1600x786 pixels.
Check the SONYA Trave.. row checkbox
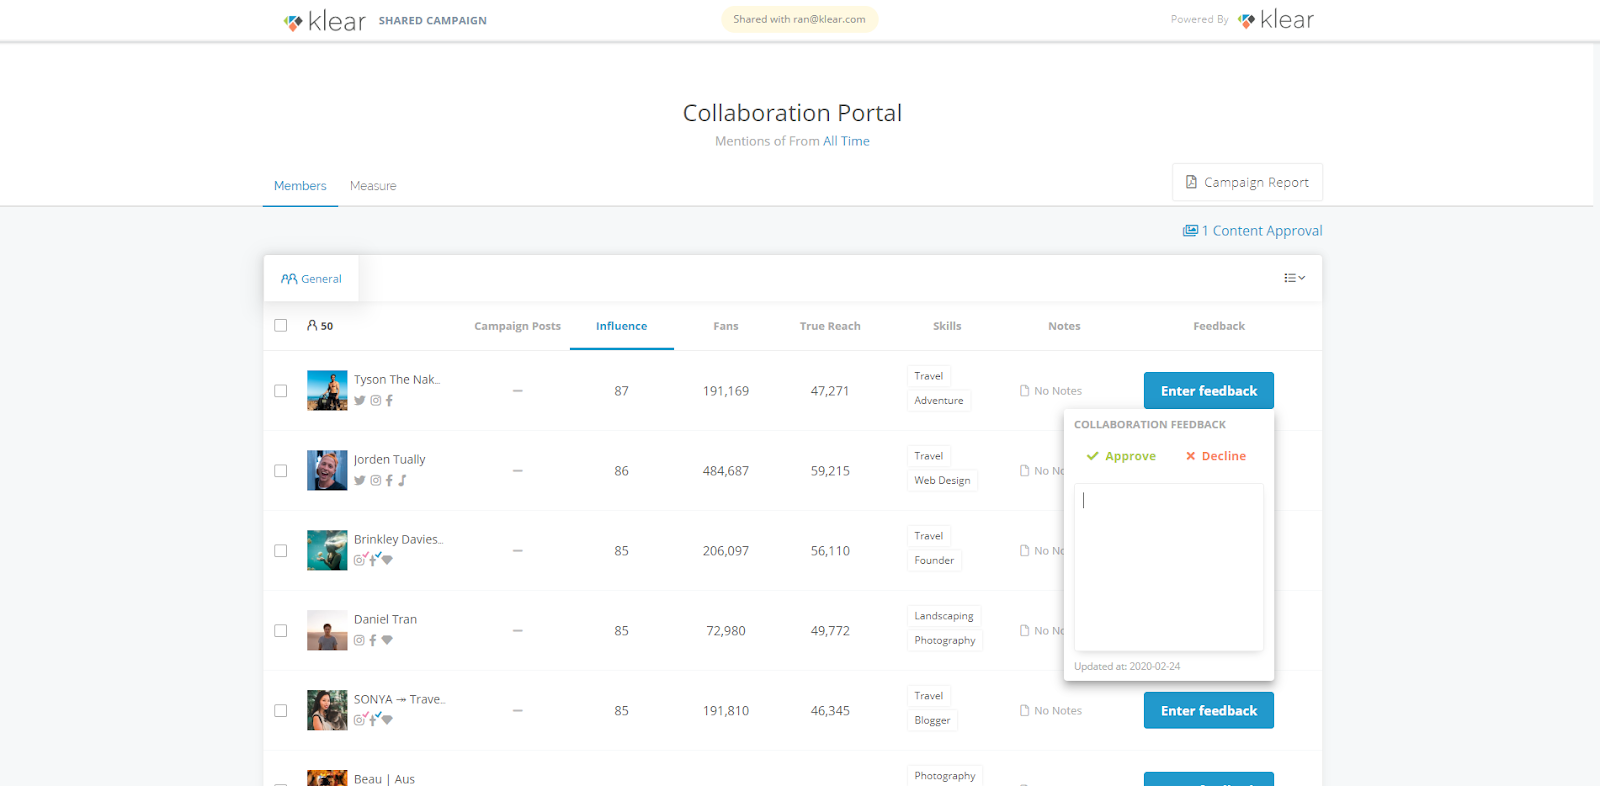[281, 711]
